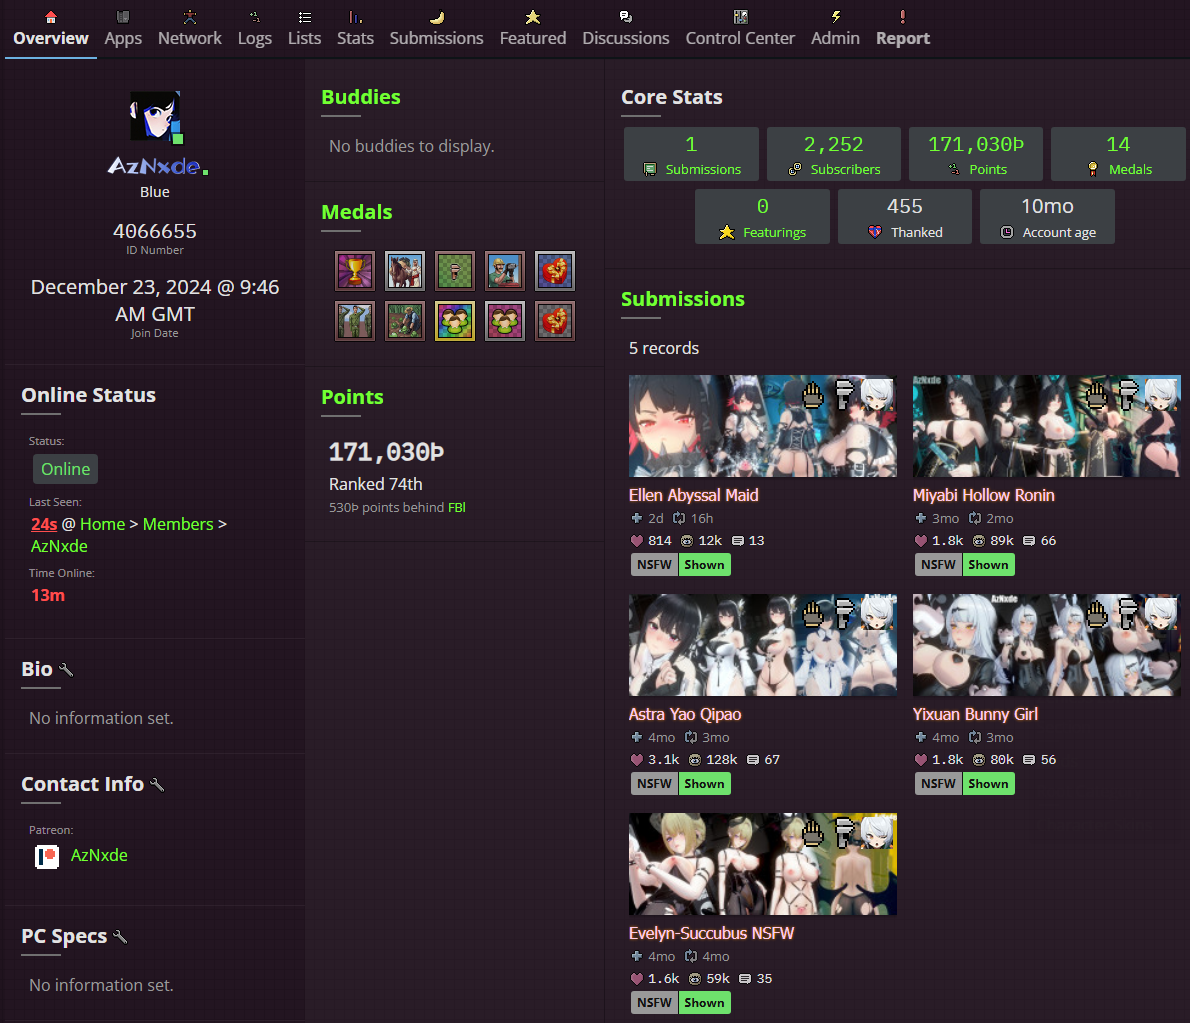
Task: Go to the Logs tab
Action: tap(254, 29)
